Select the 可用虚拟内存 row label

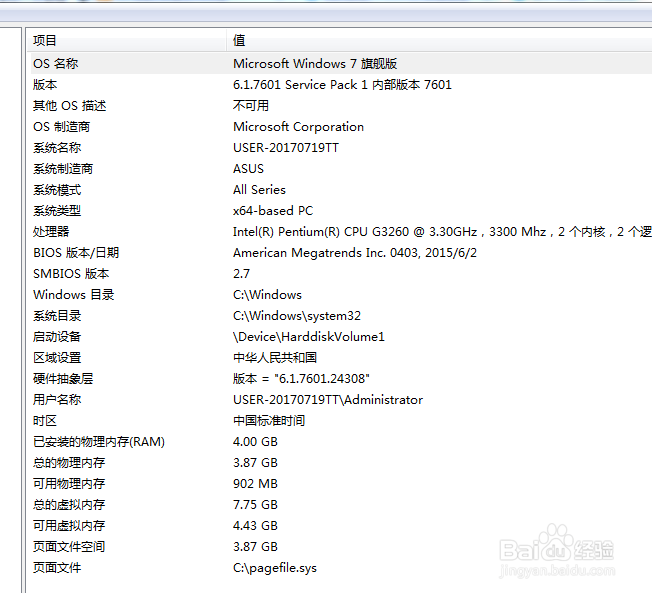[69, 526]
